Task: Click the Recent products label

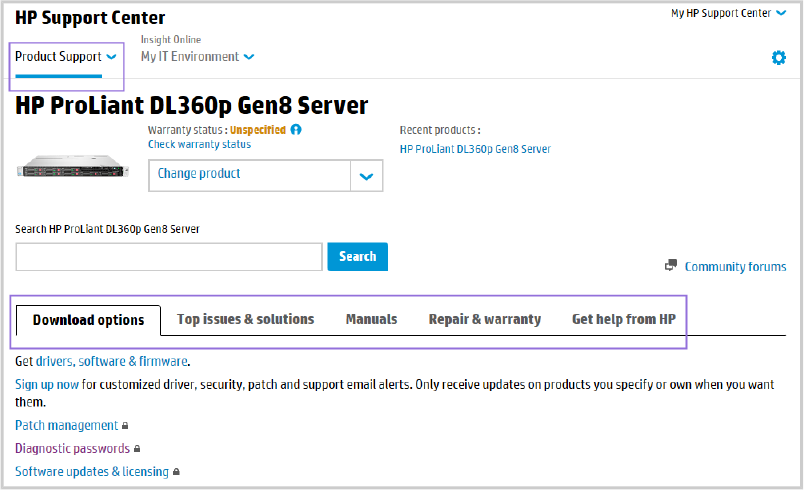Action: point(440,130)
